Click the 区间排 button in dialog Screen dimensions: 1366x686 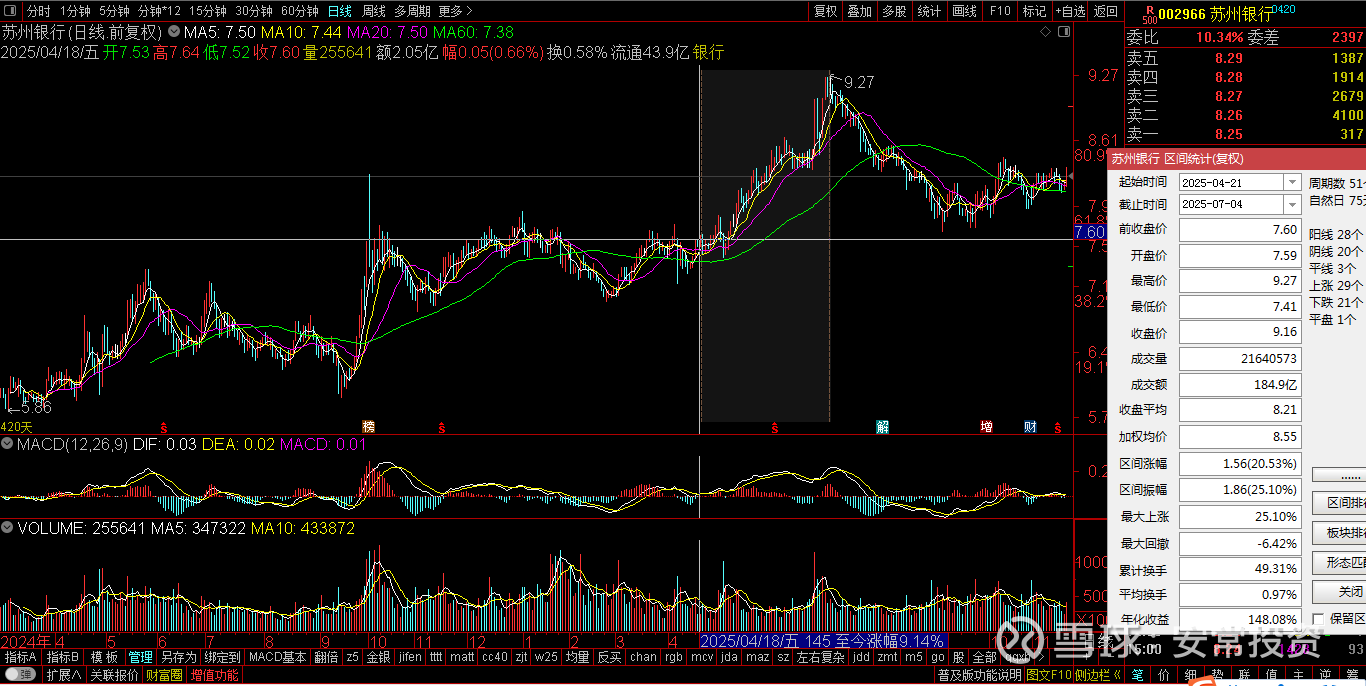click(x=1338, y=503)
